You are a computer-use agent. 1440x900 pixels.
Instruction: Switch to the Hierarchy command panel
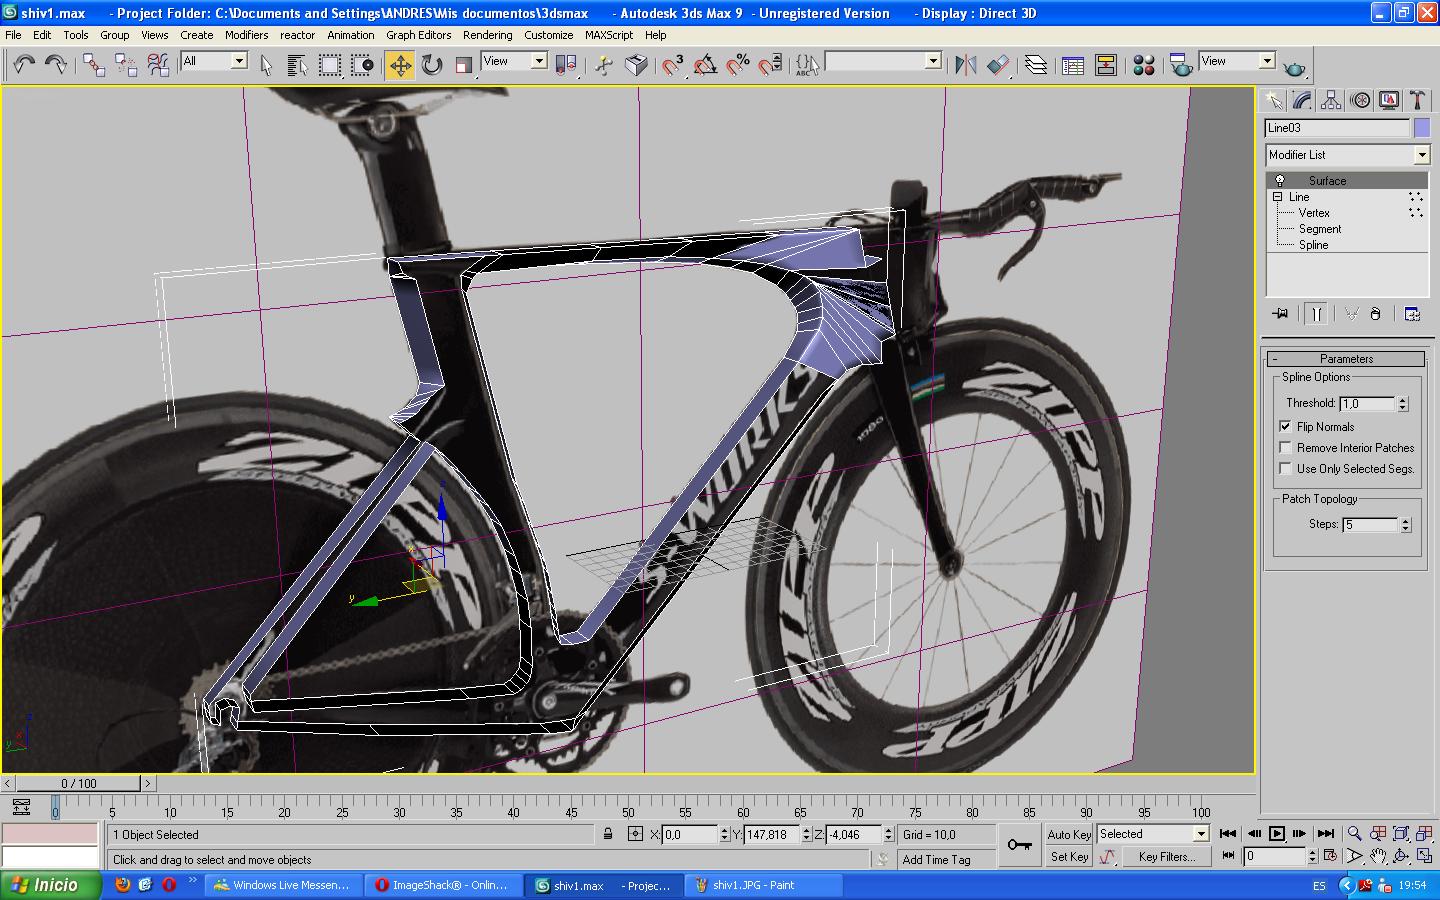coord(1331,100)
